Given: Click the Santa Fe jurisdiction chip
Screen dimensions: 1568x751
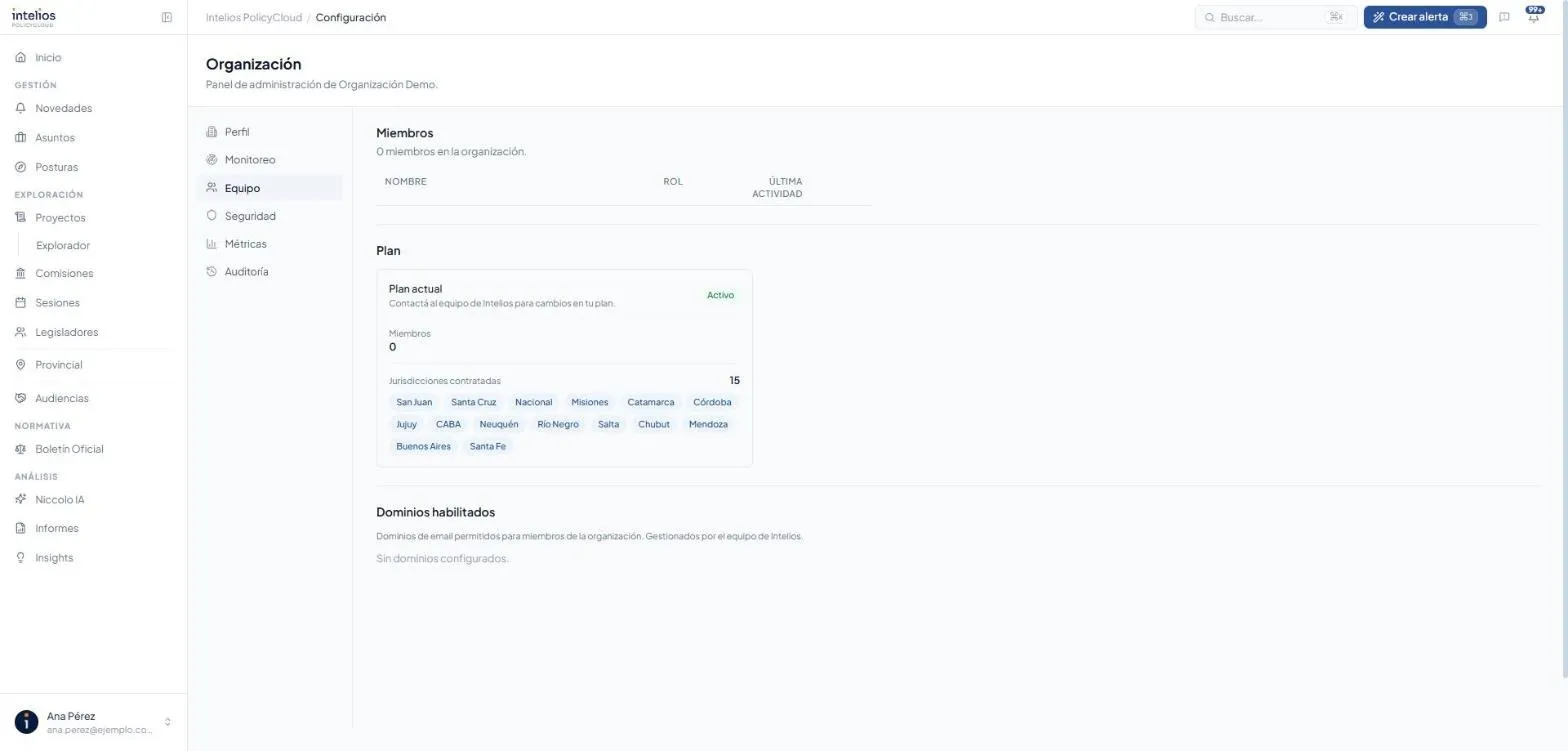Looking at the screenshot, I should [x=488, y=446].
